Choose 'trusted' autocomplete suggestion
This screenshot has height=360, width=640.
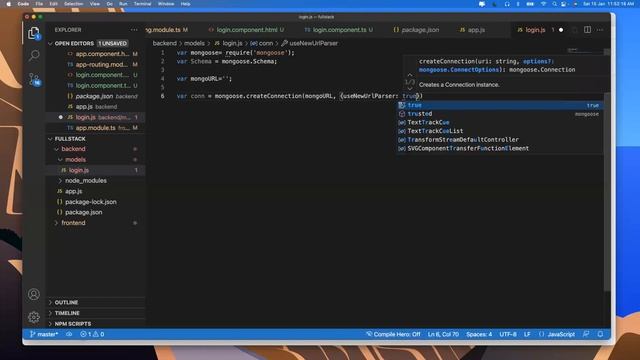pos(500,114)
